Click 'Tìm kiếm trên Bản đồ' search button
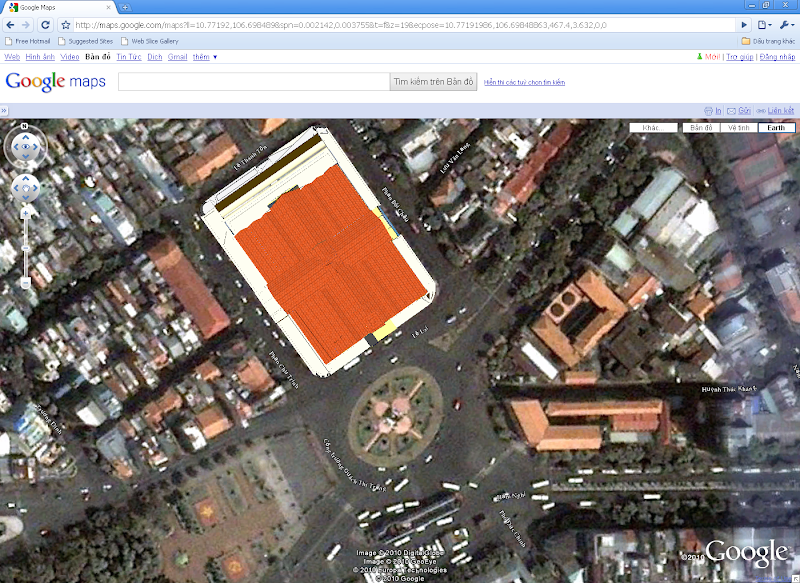 [x=433, y=82]
